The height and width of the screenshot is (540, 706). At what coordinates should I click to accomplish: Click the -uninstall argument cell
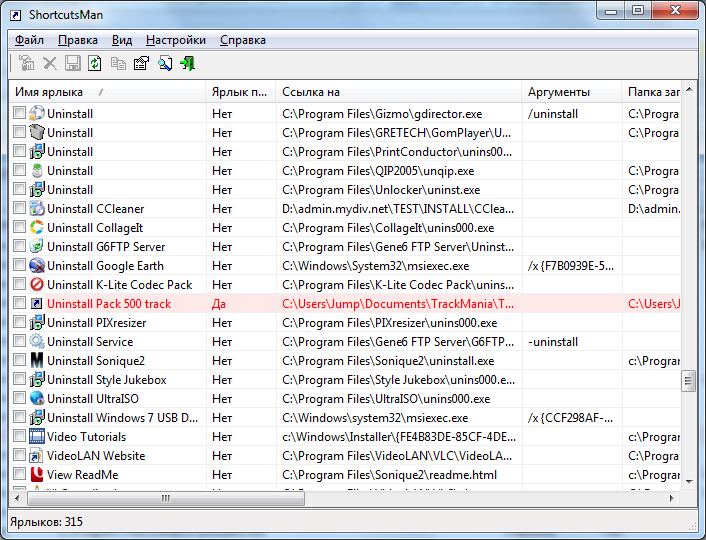(x=553, y=342)
